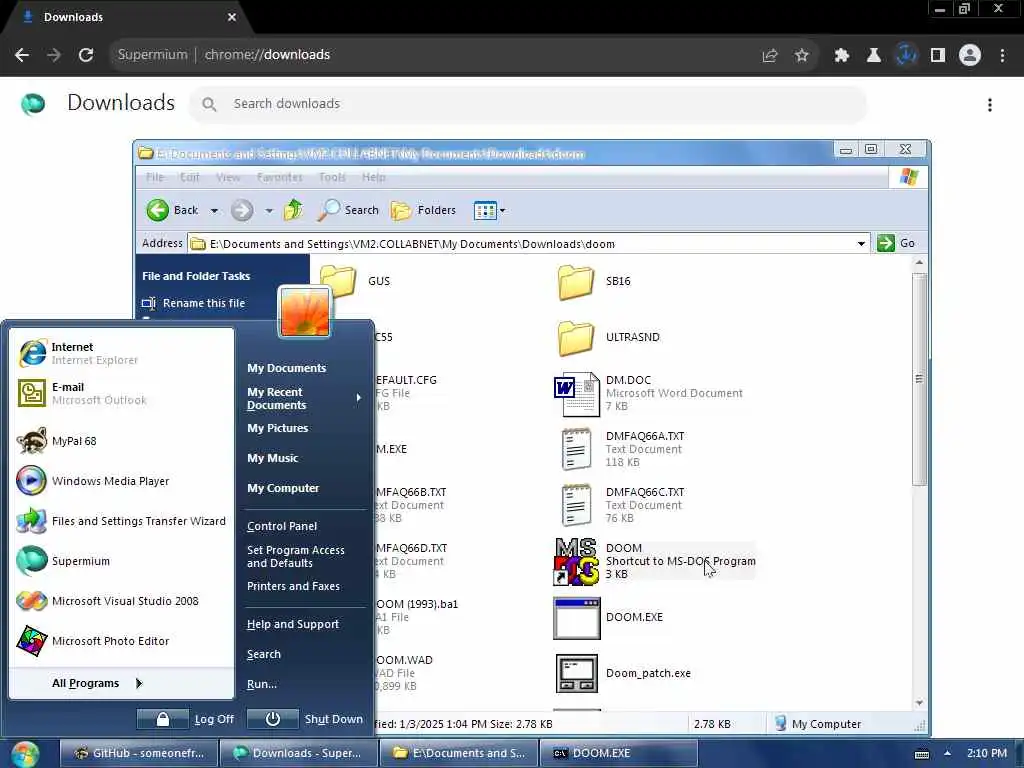The width and height of the screenshot is (1024, 768).
Task: Open the Run... dialog
Action: [262, 684]
